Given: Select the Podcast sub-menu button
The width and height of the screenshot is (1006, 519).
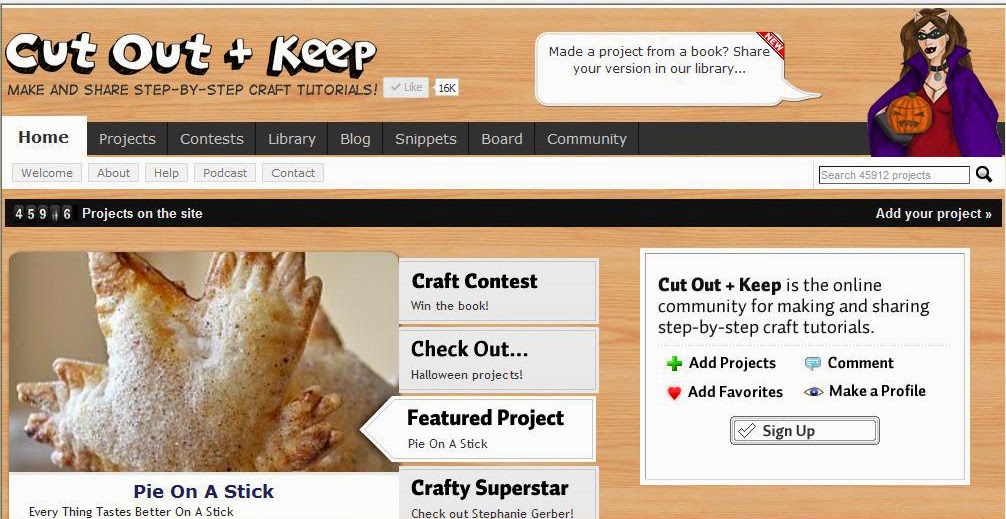Looking at the screenshot, I should pyautogui.click(x=225, y=173).
